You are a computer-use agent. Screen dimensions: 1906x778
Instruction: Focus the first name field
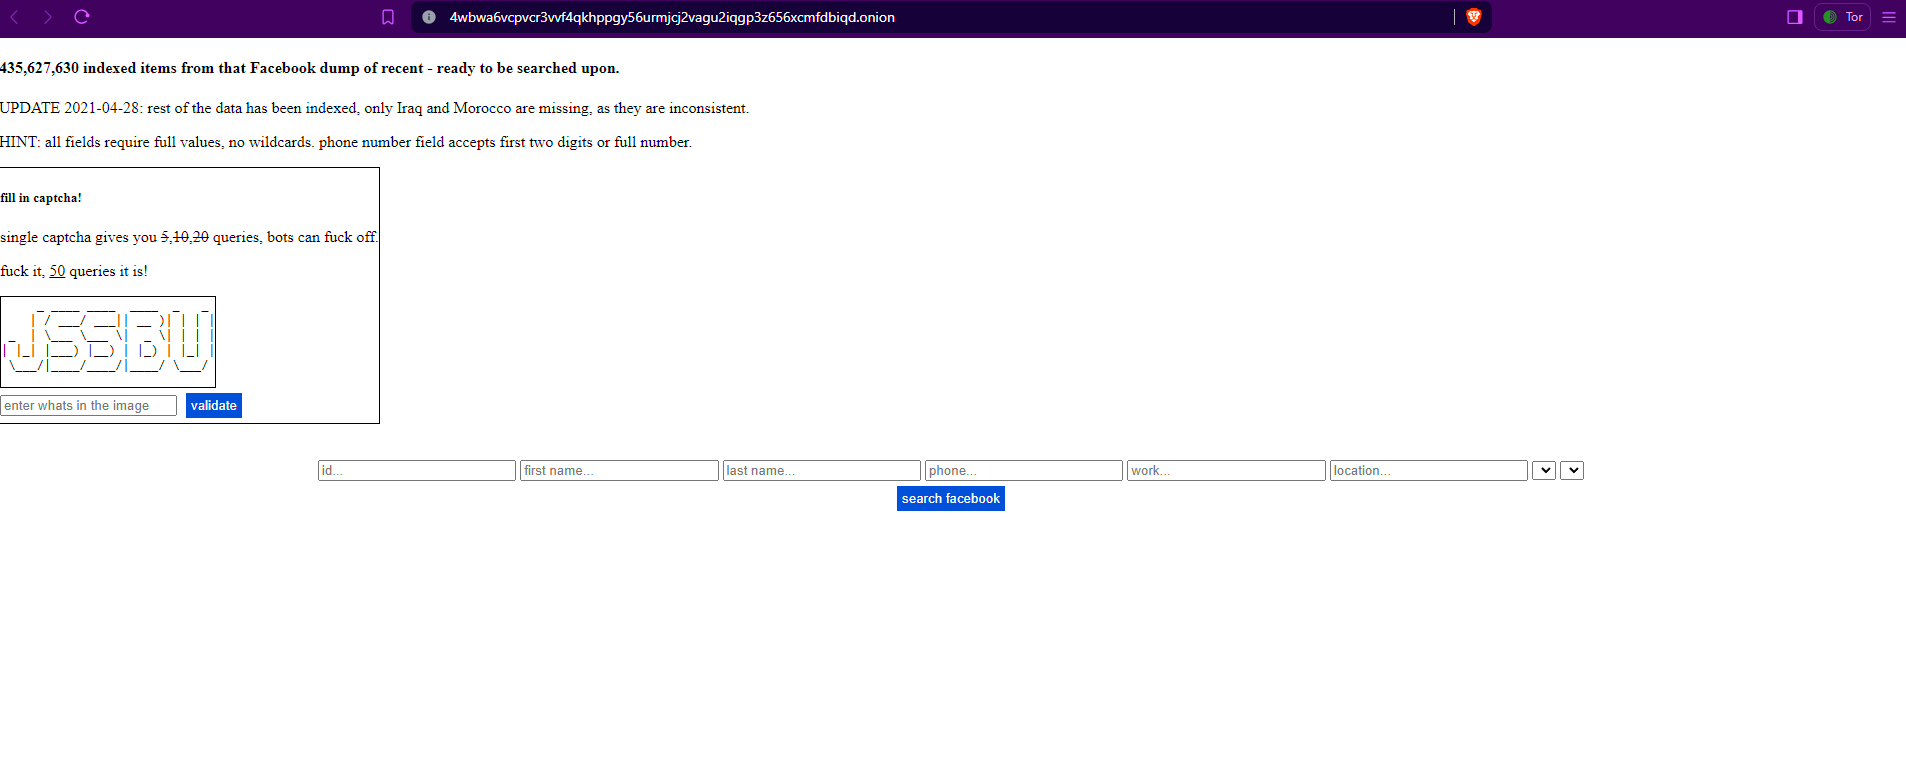619,470
